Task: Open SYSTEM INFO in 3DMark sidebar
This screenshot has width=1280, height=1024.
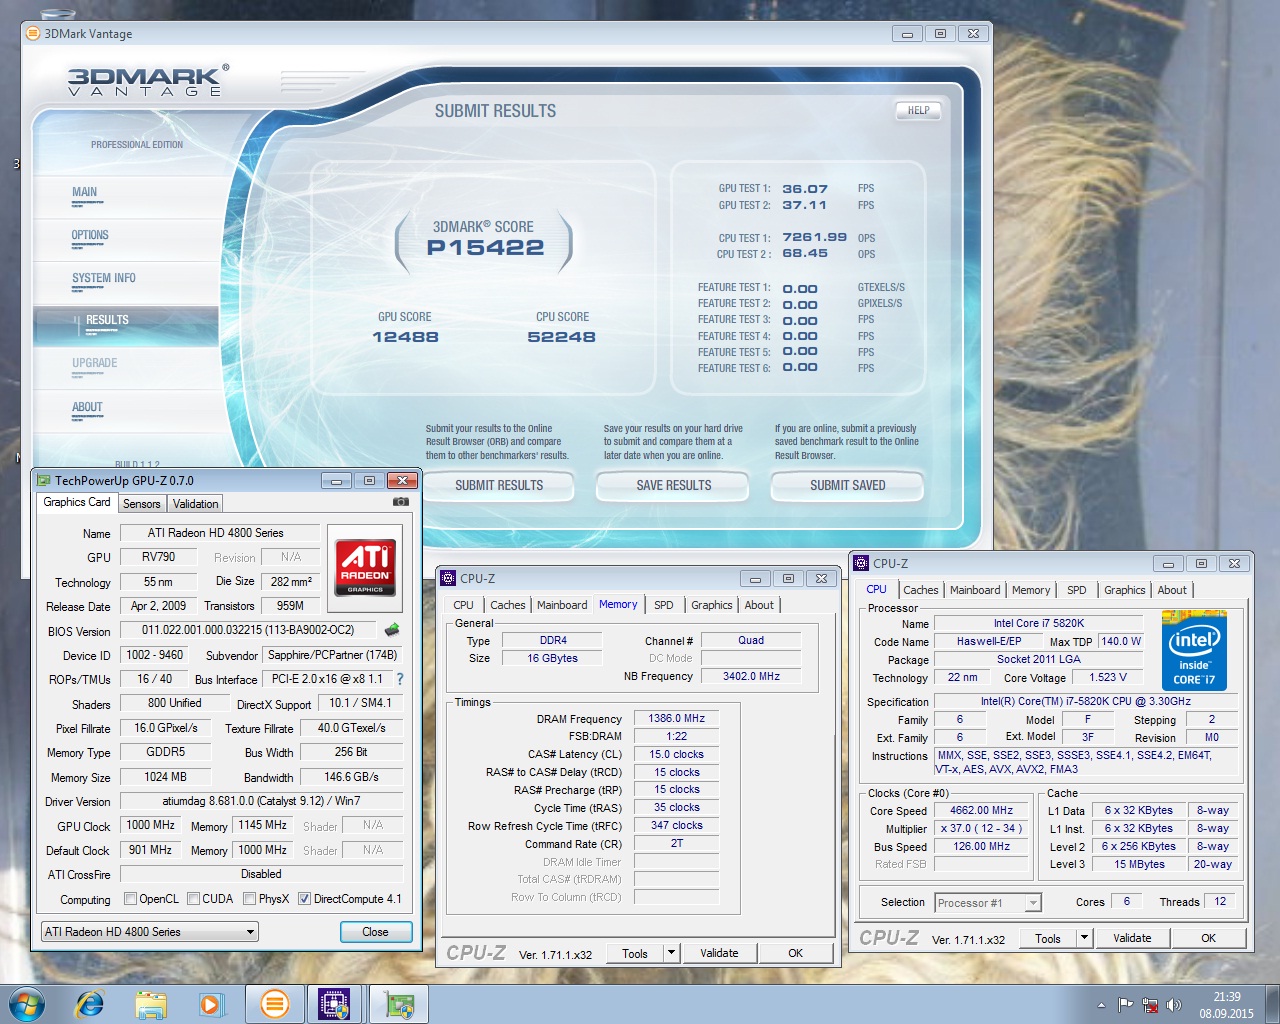Action: click(x=126, y=283)
